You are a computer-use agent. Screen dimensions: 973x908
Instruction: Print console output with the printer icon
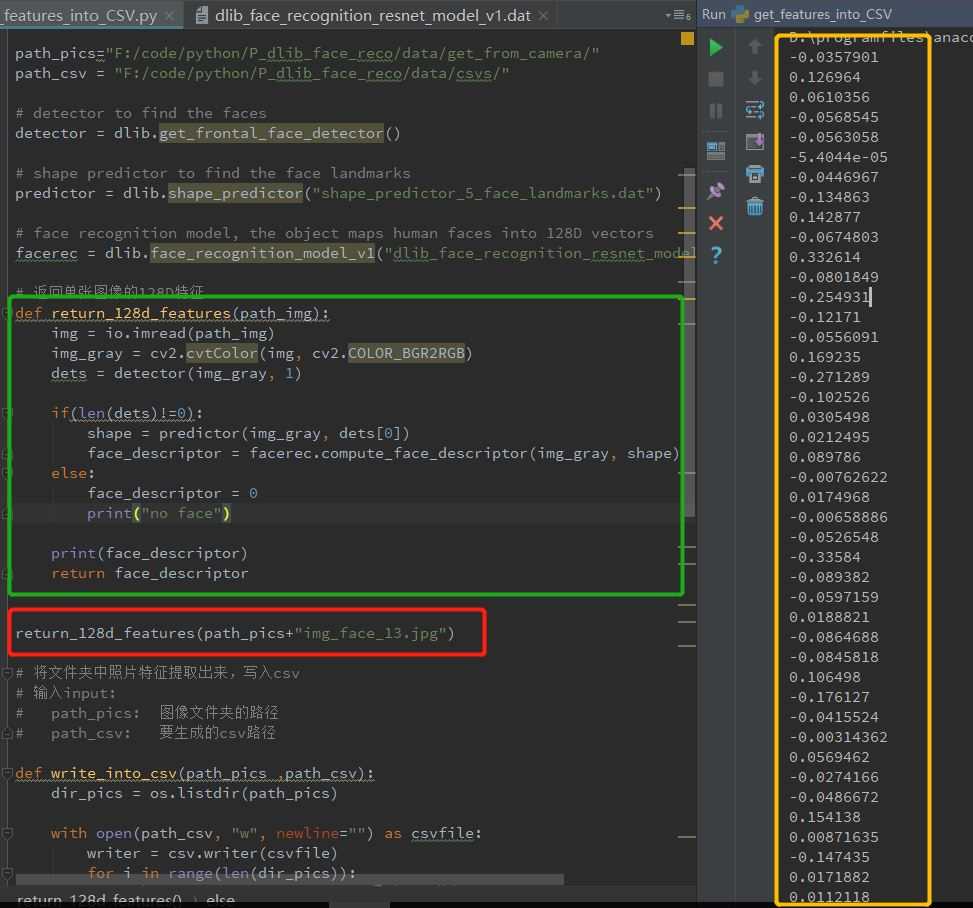coord(755,174)
